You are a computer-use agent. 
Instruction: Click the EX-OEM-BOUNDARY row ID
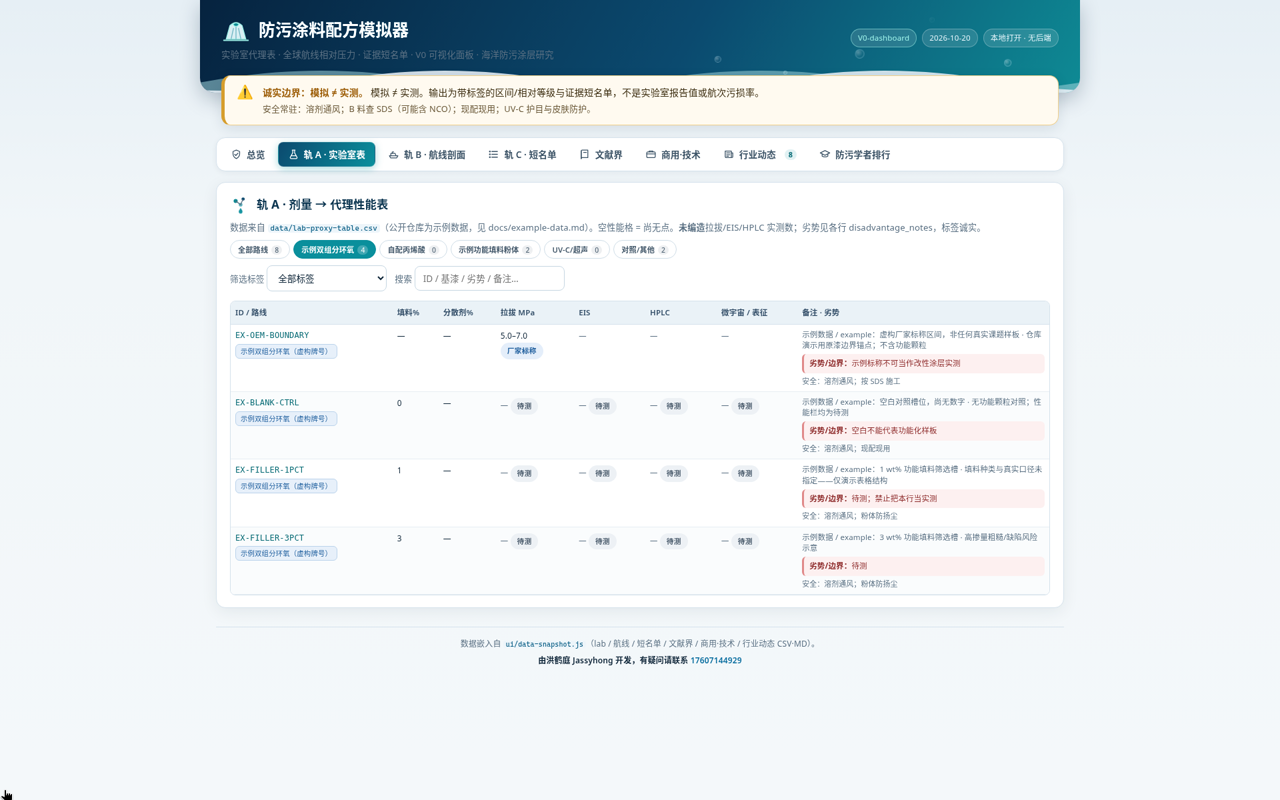[272, 335]
